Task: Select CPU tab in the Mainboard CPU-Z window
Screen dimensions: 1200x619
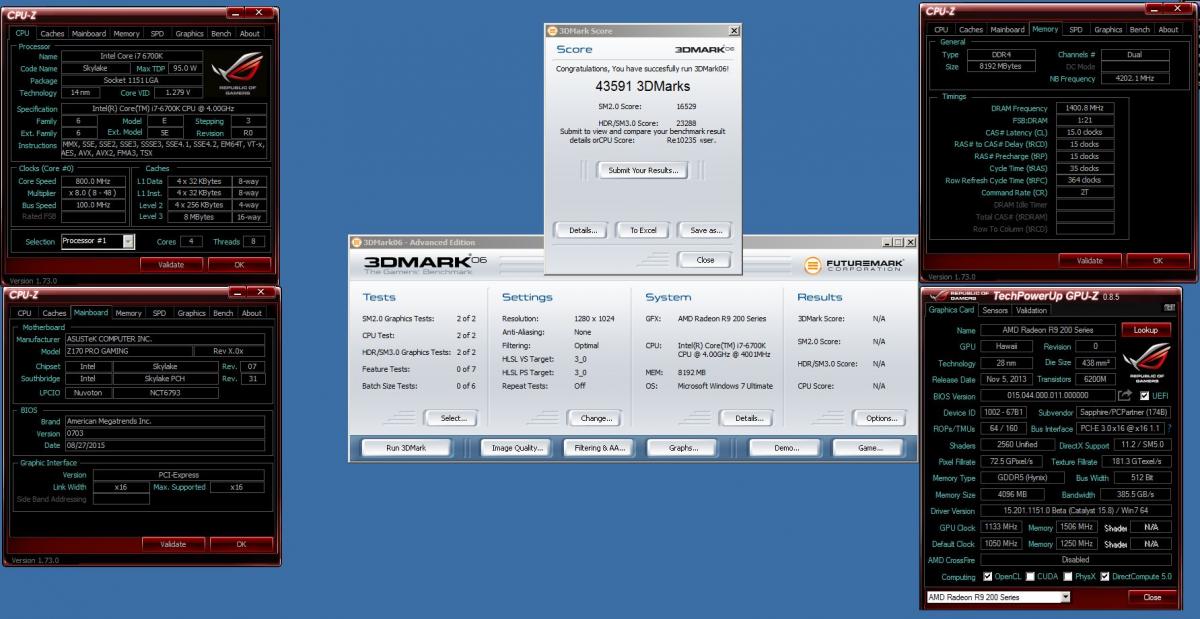Action: coord(23,313)
